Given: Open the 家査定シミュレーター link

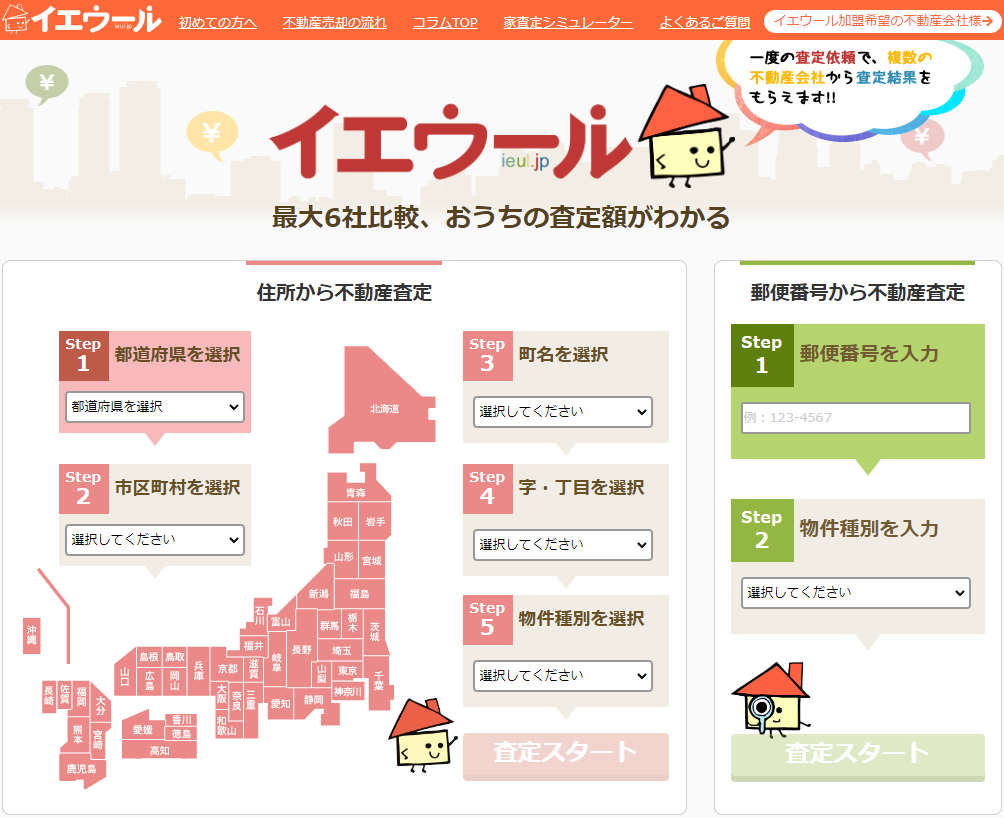Looking at the screenshot, I should (x=568, y=22).
